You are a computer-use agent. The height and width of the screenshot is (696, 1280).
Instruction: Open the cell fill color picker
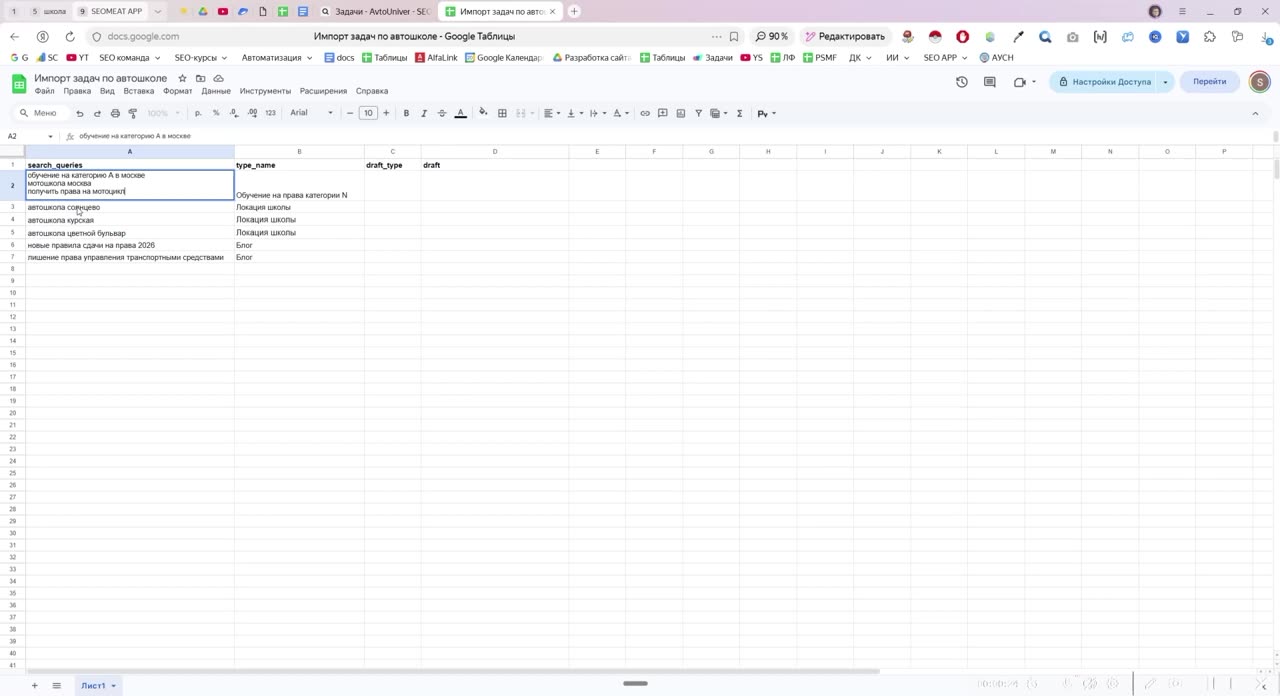pos(484,113)
